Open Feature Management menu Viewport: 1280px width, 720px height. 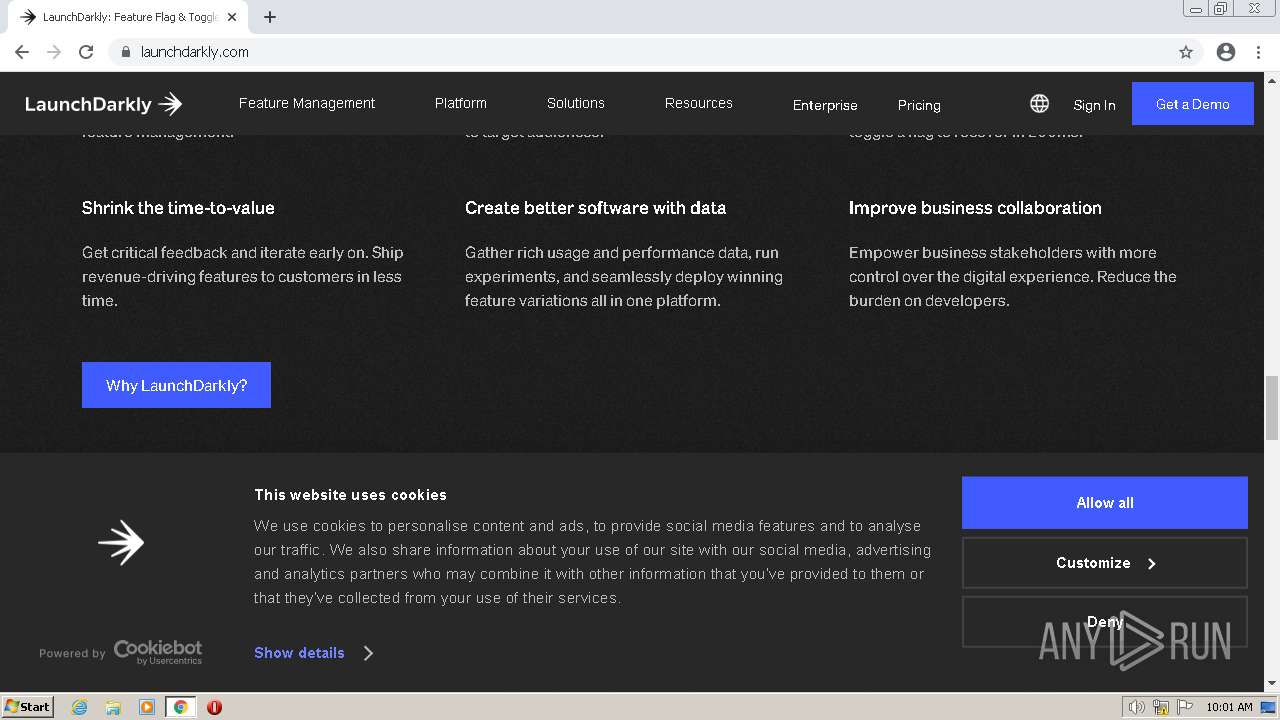tap(307, 103)
